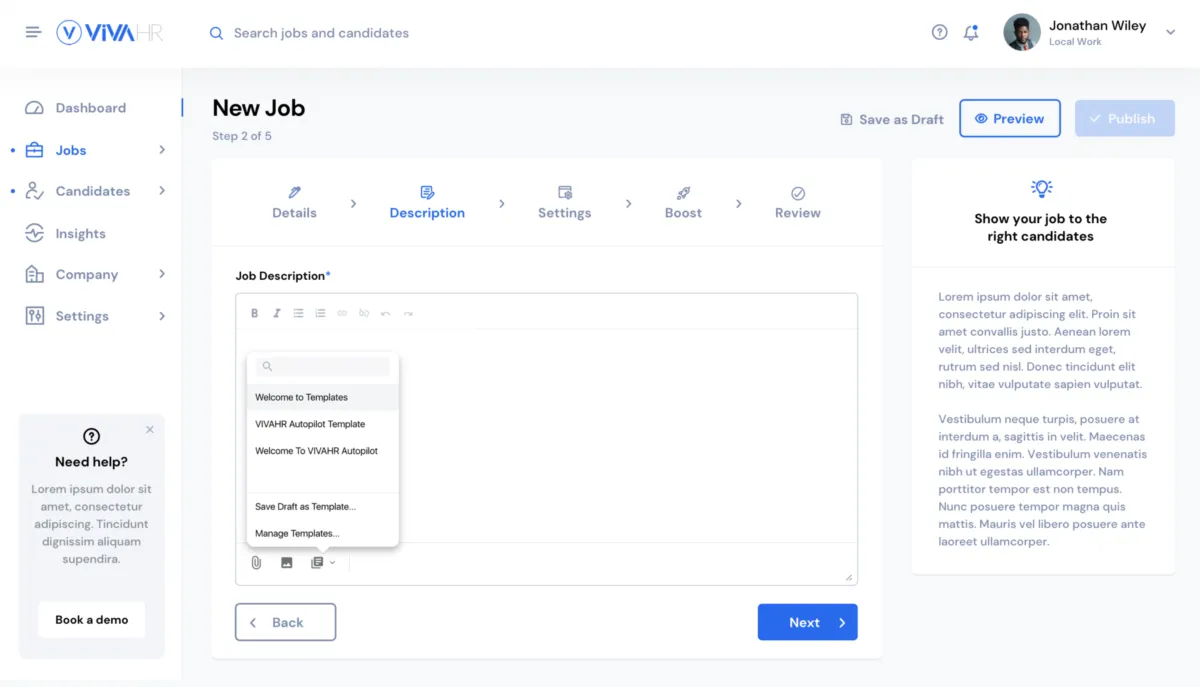Undo the last edit
This screenshot has height=687, width=1200.
coord(386,313)
